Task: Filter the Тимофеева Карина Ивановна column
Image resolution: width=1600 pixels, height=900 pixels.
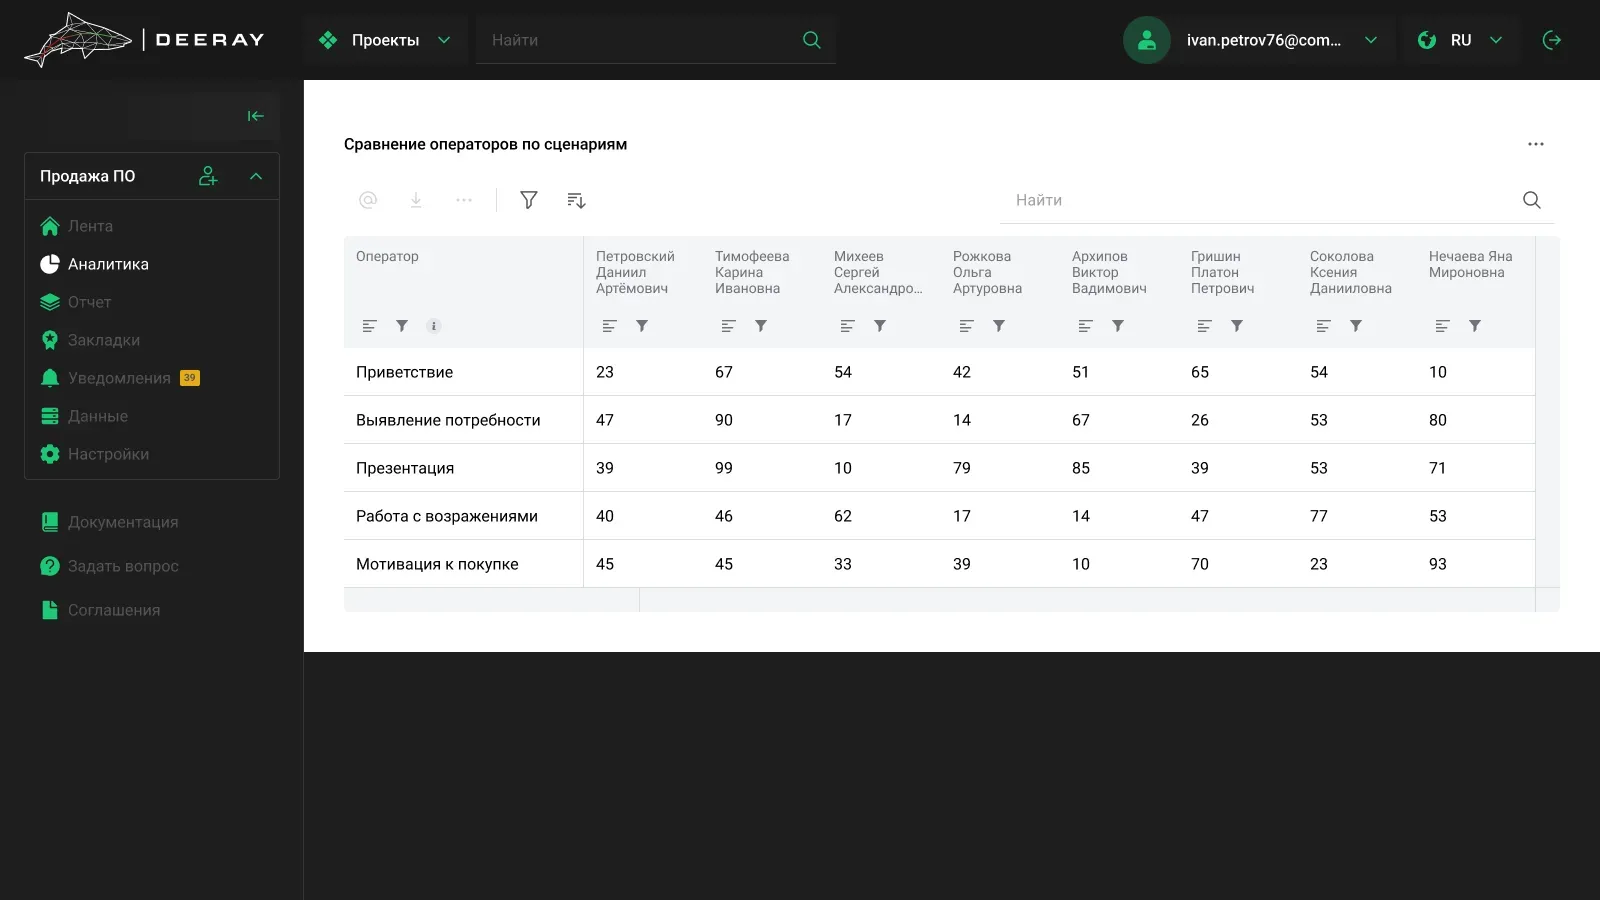Action: tap(761, 326)
